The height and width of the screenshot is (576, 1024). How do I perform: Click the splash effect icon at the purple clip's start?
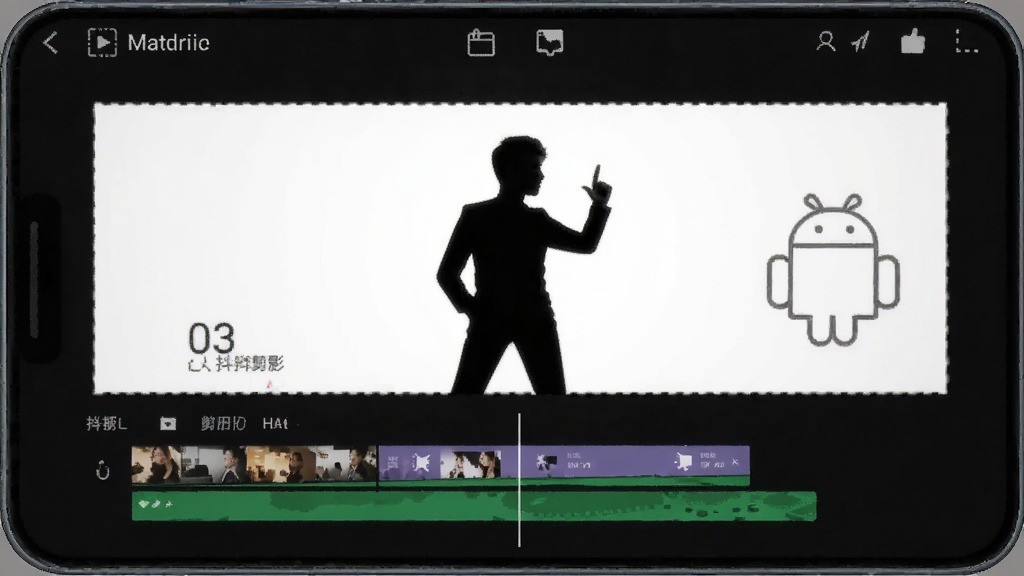421,464
